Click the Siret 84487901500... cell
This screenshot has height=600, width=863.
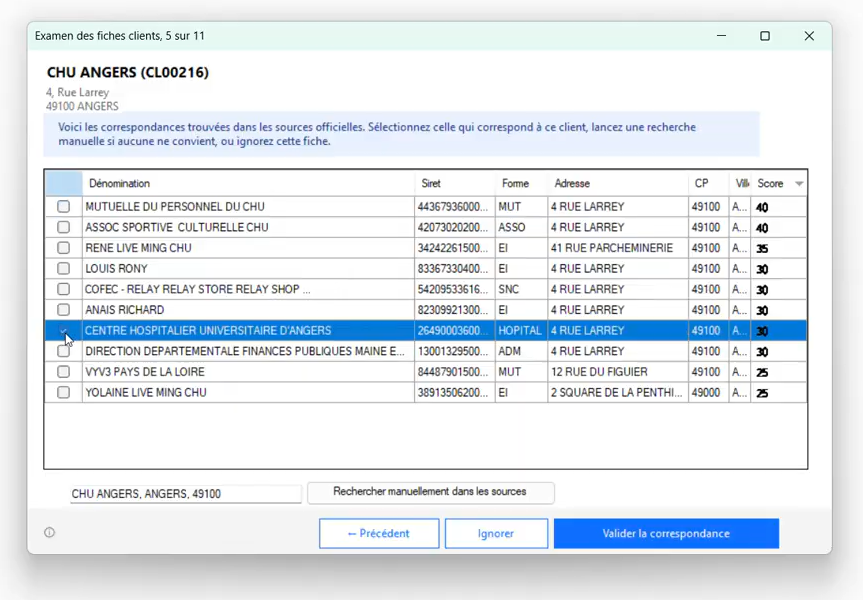455,372
